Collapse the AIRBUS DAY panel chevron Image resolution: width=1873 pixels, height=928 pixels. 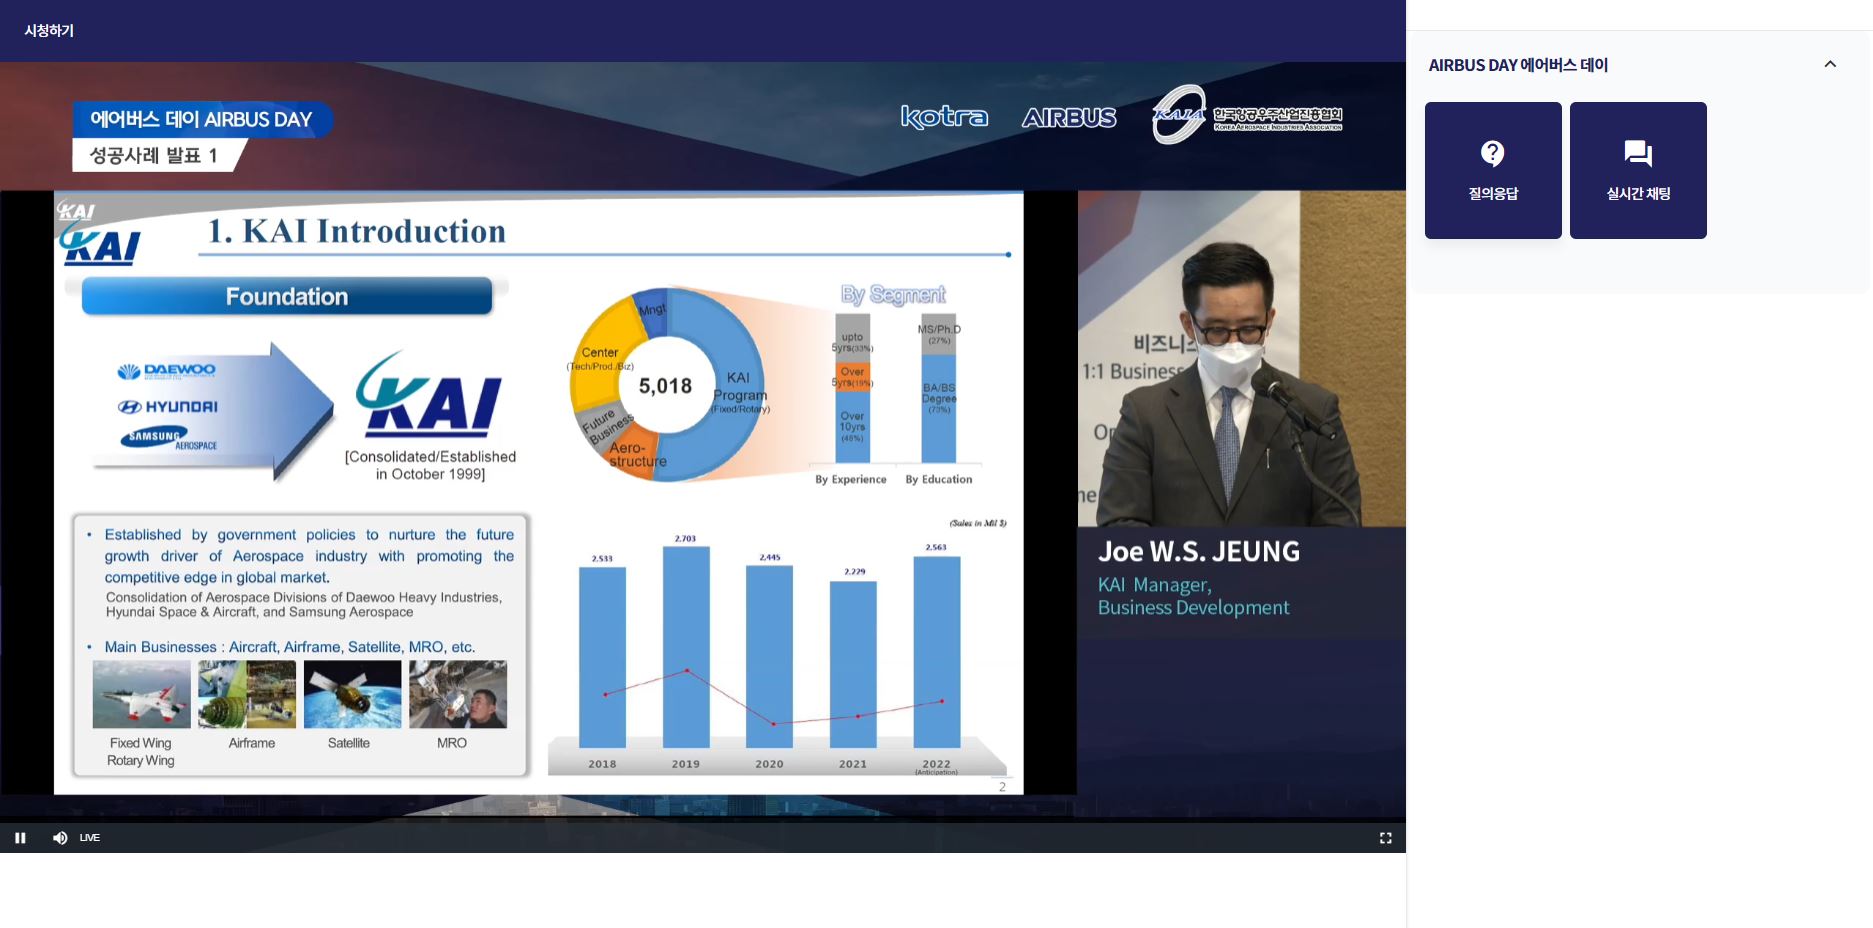tap(1830, 64)
